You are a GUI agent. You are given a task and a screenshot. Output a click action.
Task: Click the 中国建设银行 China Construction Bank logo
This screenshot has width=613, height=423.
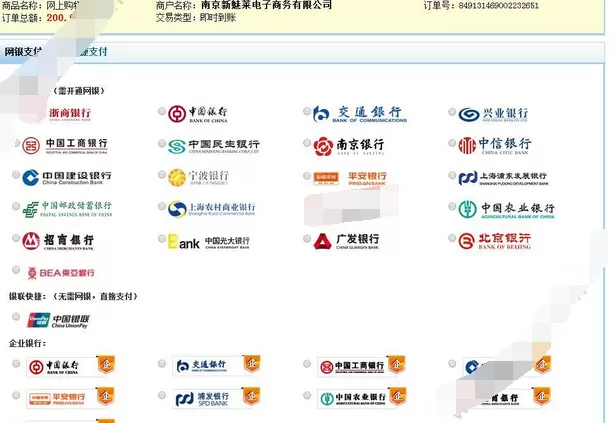coord(67,177)
